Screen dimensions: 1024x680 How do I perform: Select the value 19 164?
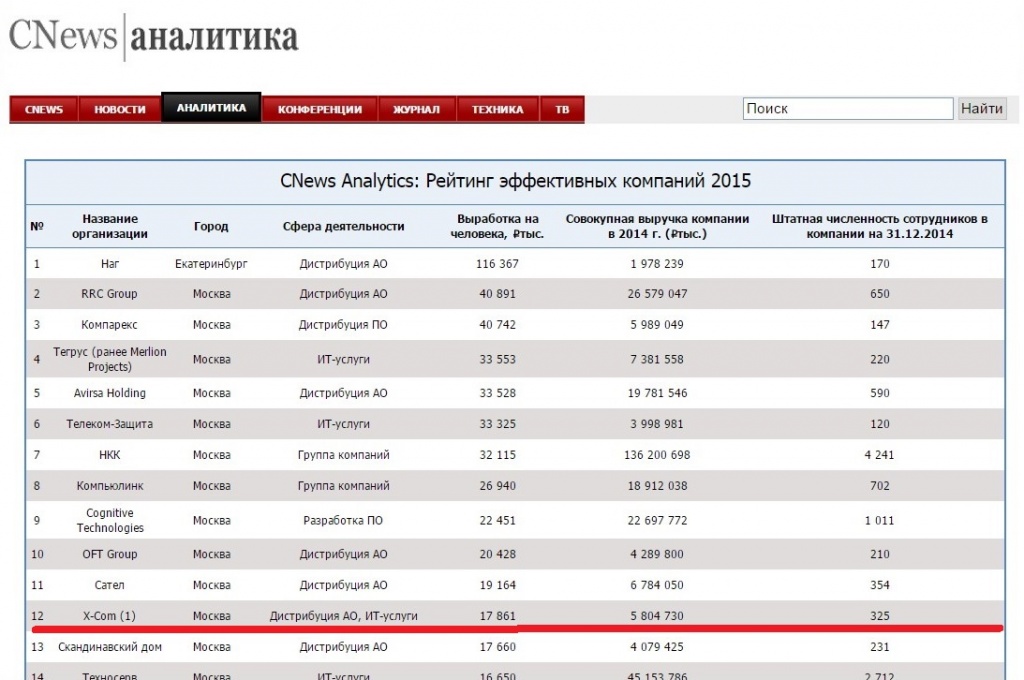tap(497, 585)
